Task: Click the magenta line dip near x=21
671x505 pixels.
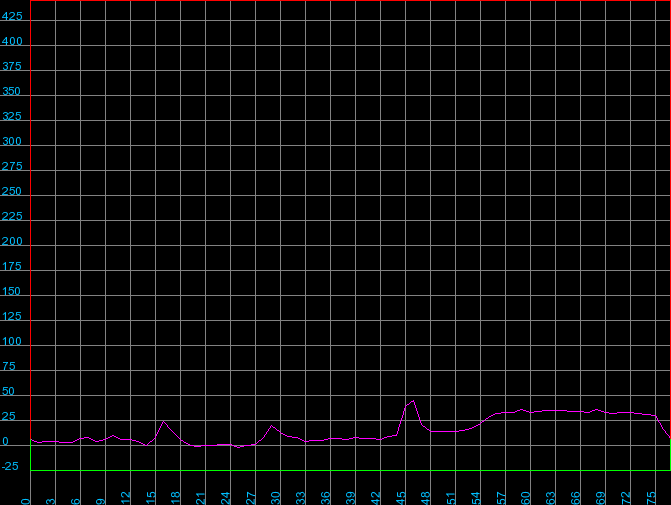Action: click(200, 446)
